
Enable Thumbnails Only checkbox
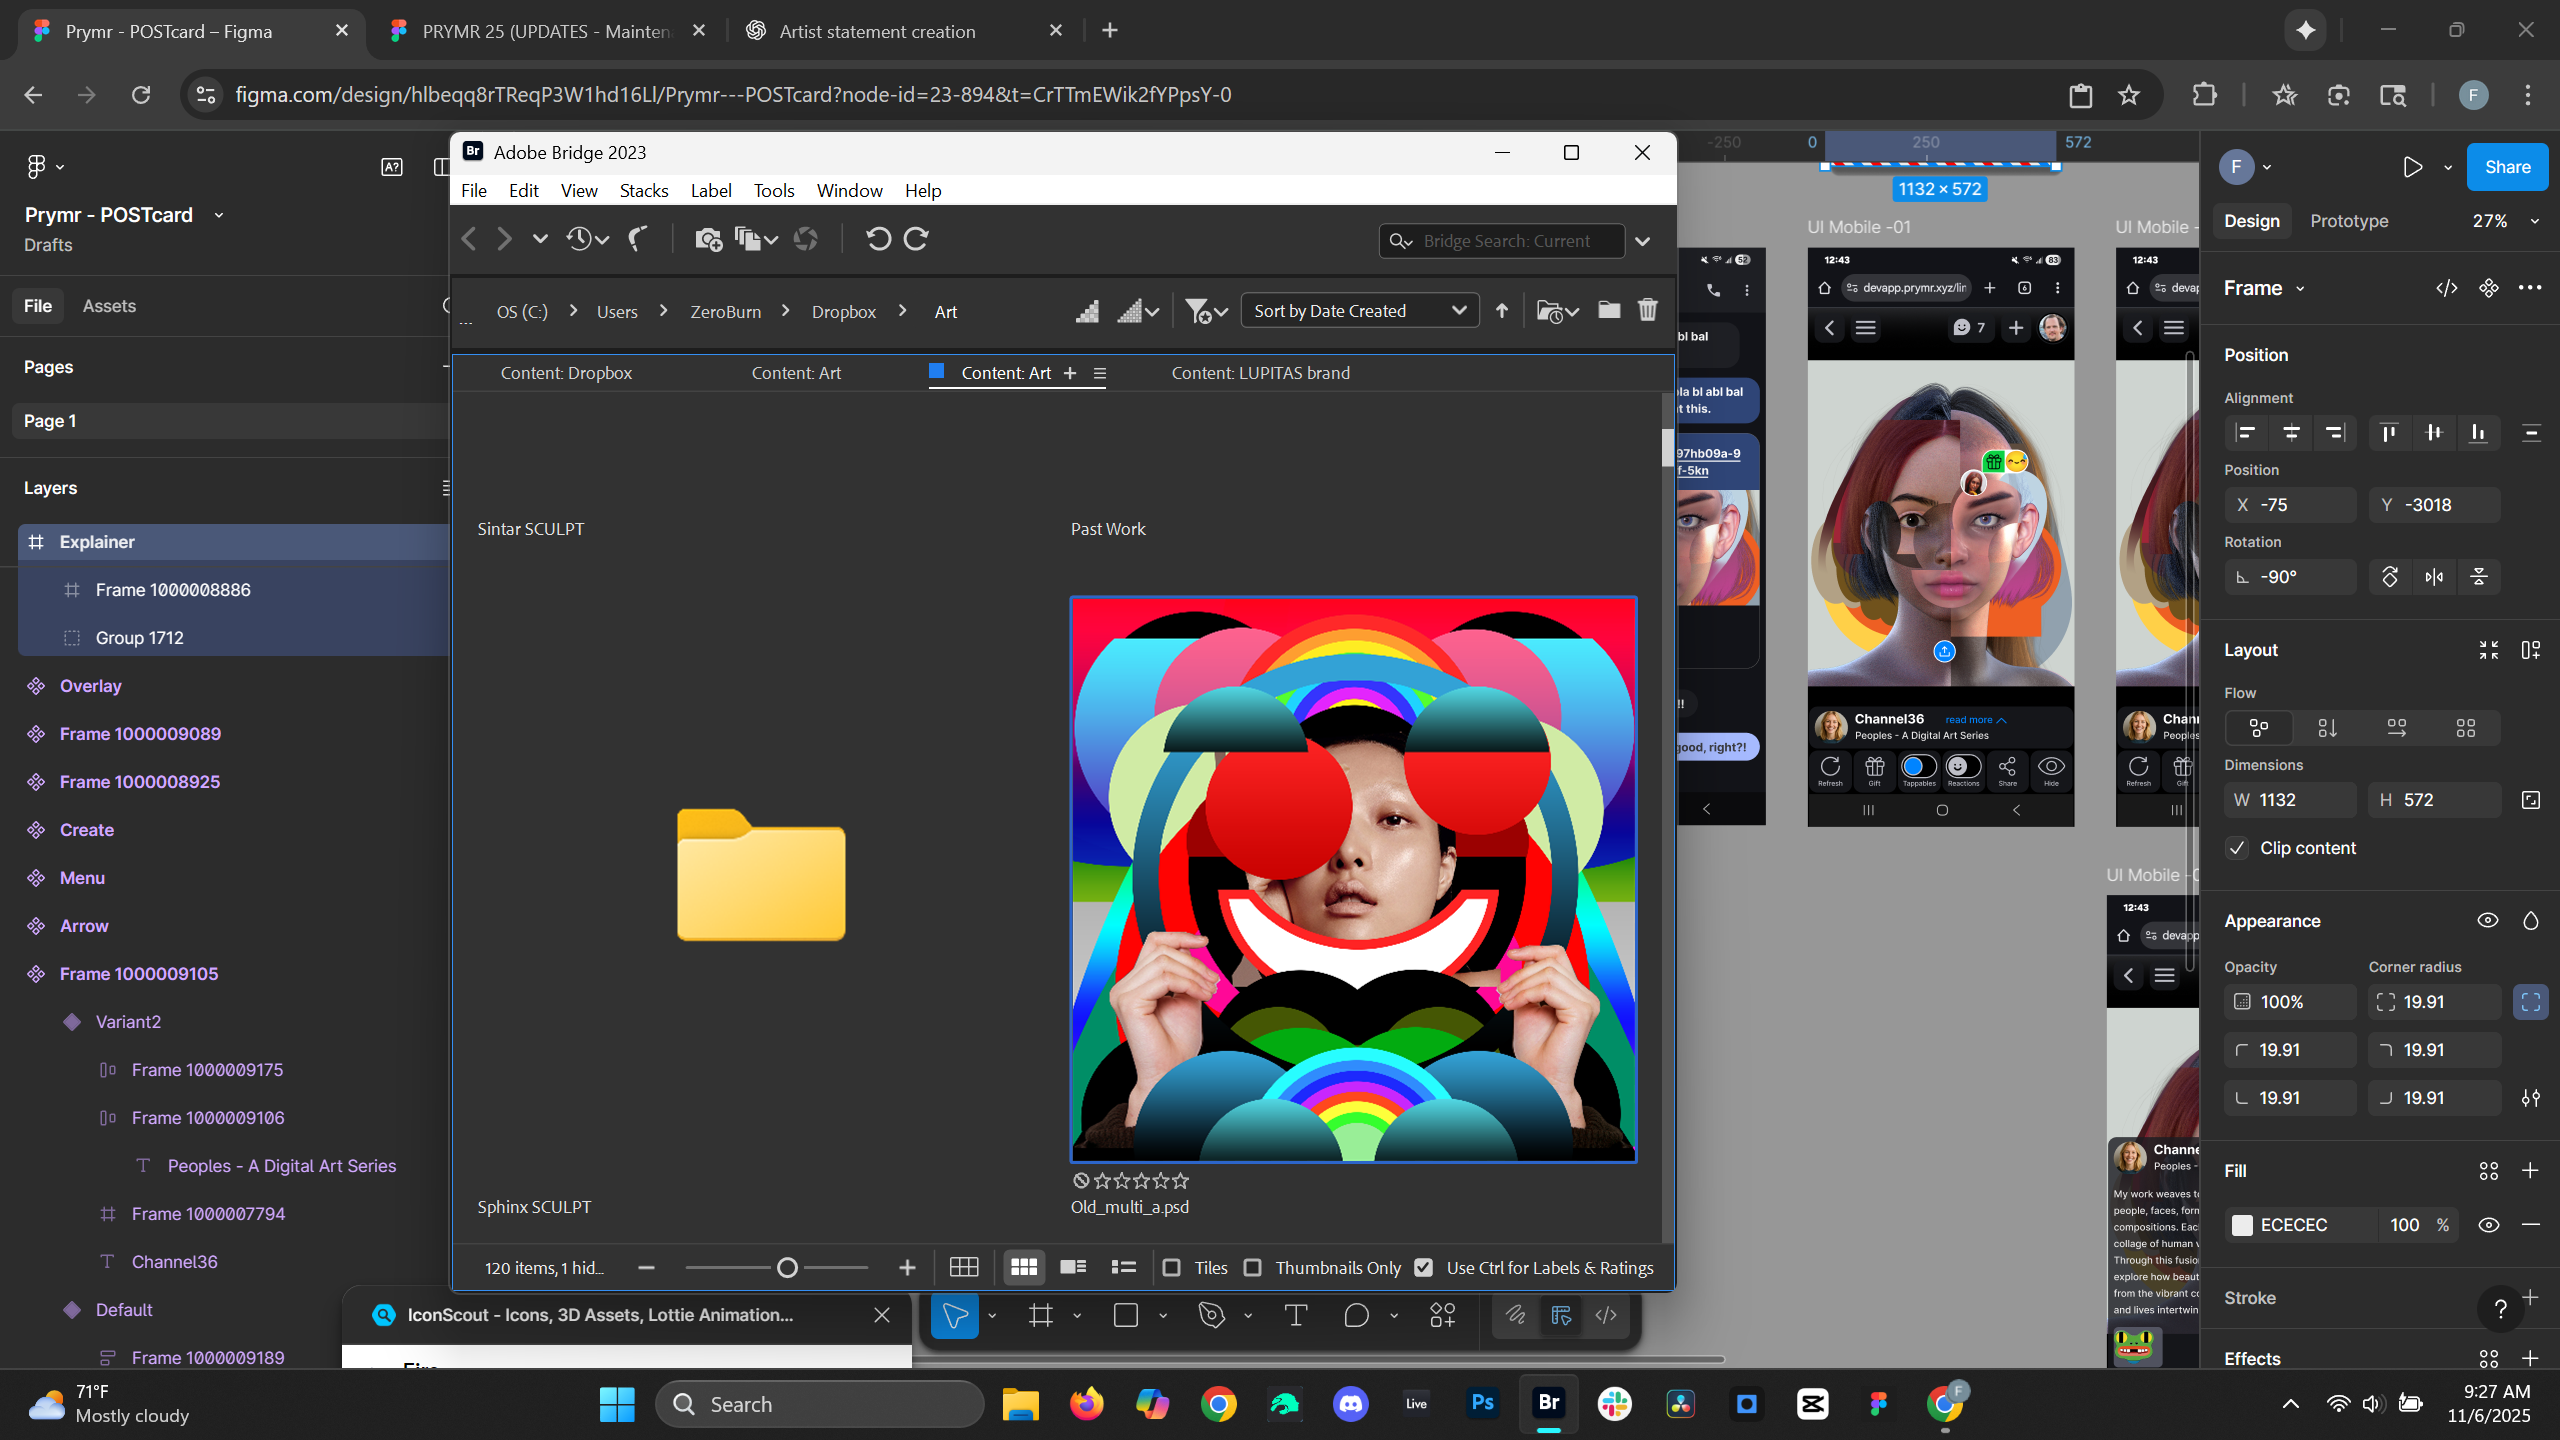pyautogui.click(x=1252, y=1268)
